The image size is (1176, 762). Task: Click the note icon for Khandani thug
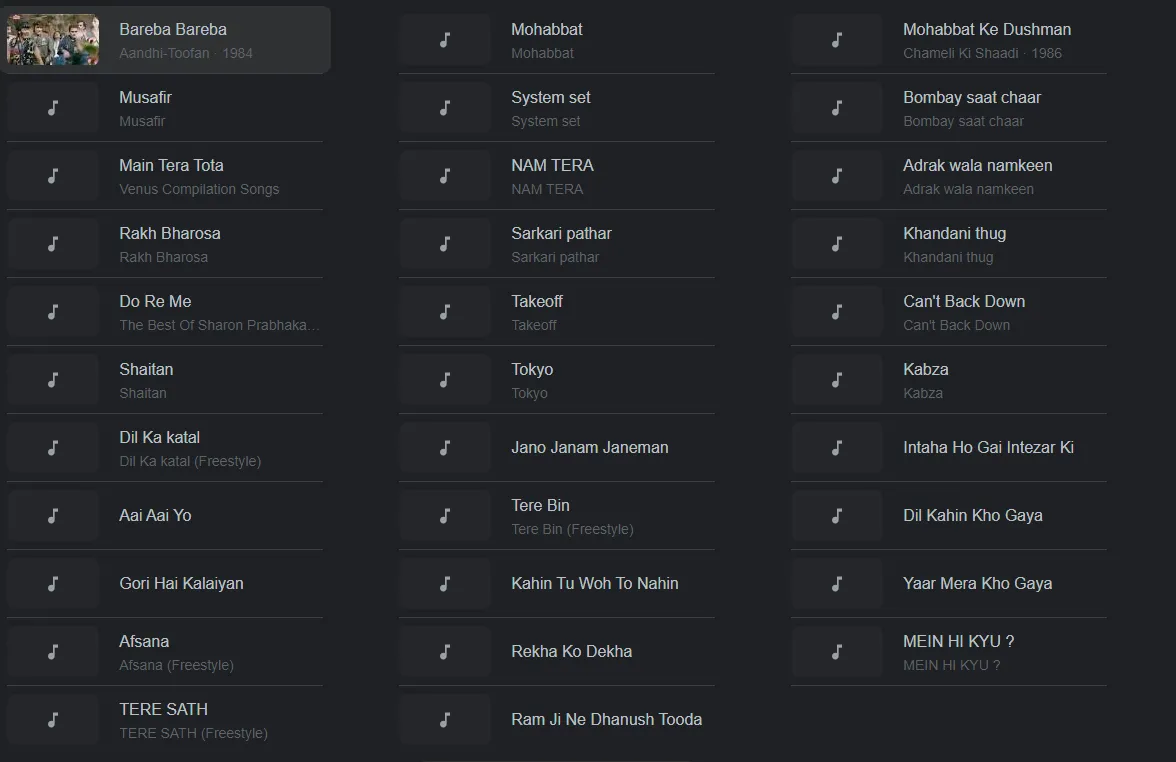tap(837, 244)
